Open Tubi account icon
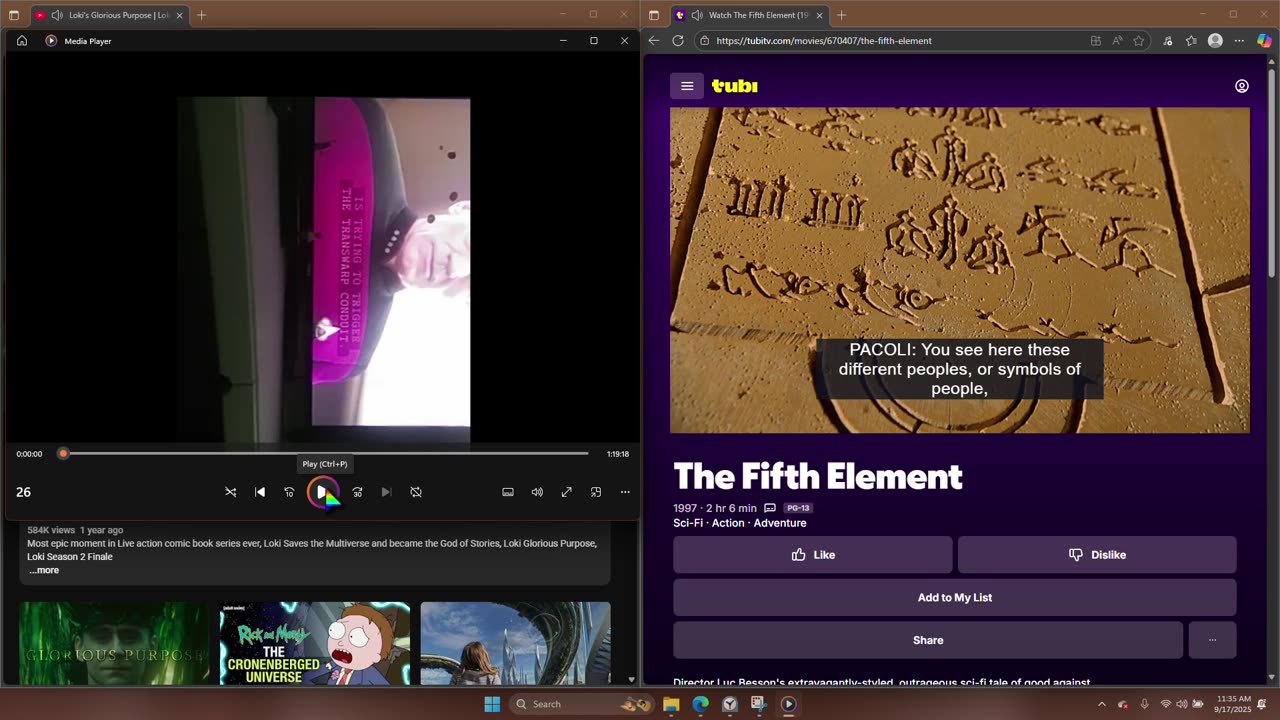Screen dimensions: 1280x720 [1242, 86]
